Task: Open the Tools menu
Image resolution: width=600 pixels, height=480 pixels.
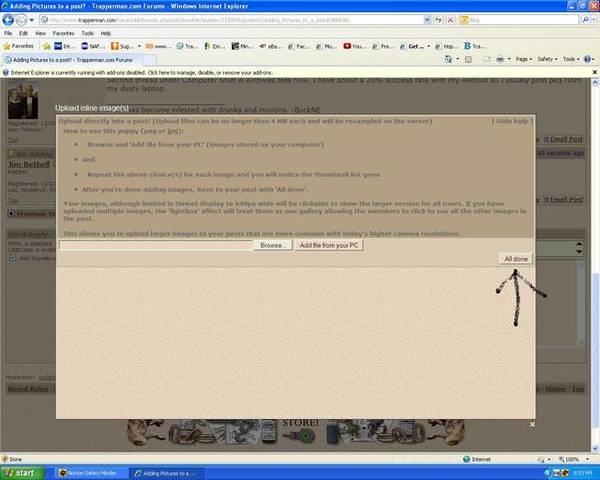Action: [88, 33]
